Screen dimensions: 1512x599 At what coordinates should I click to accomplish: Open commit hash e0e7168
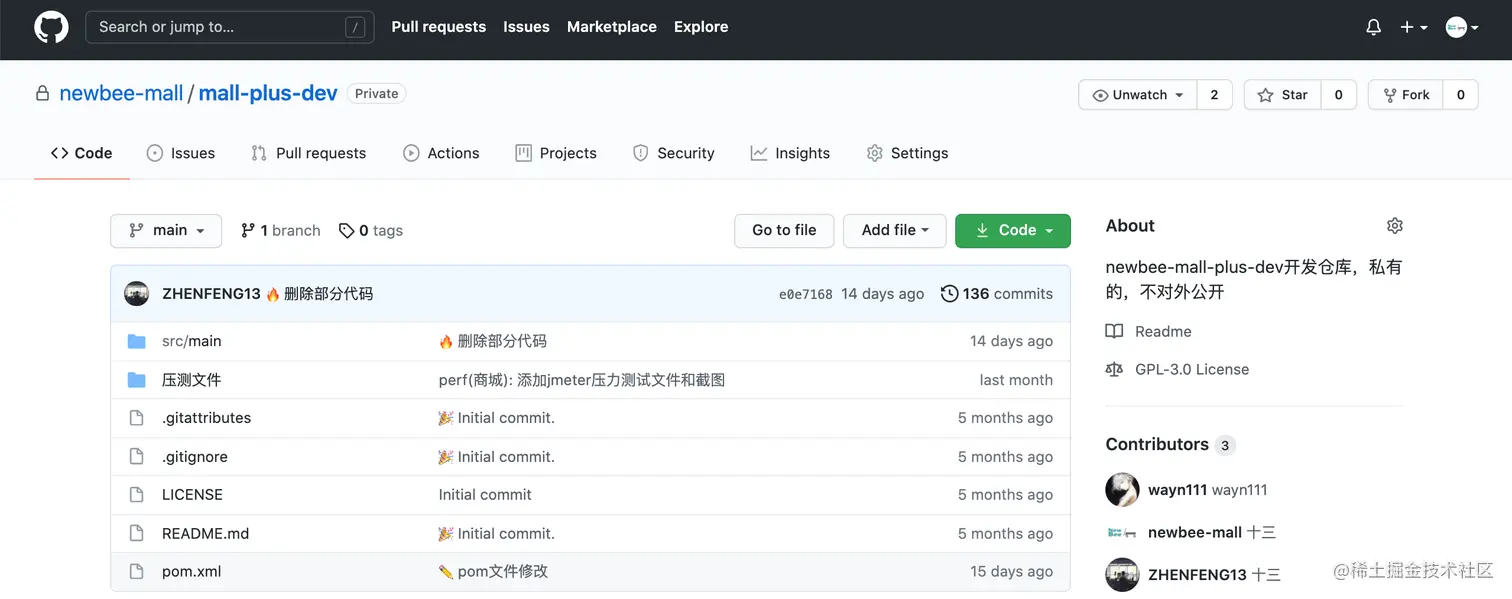coord(806,294)
